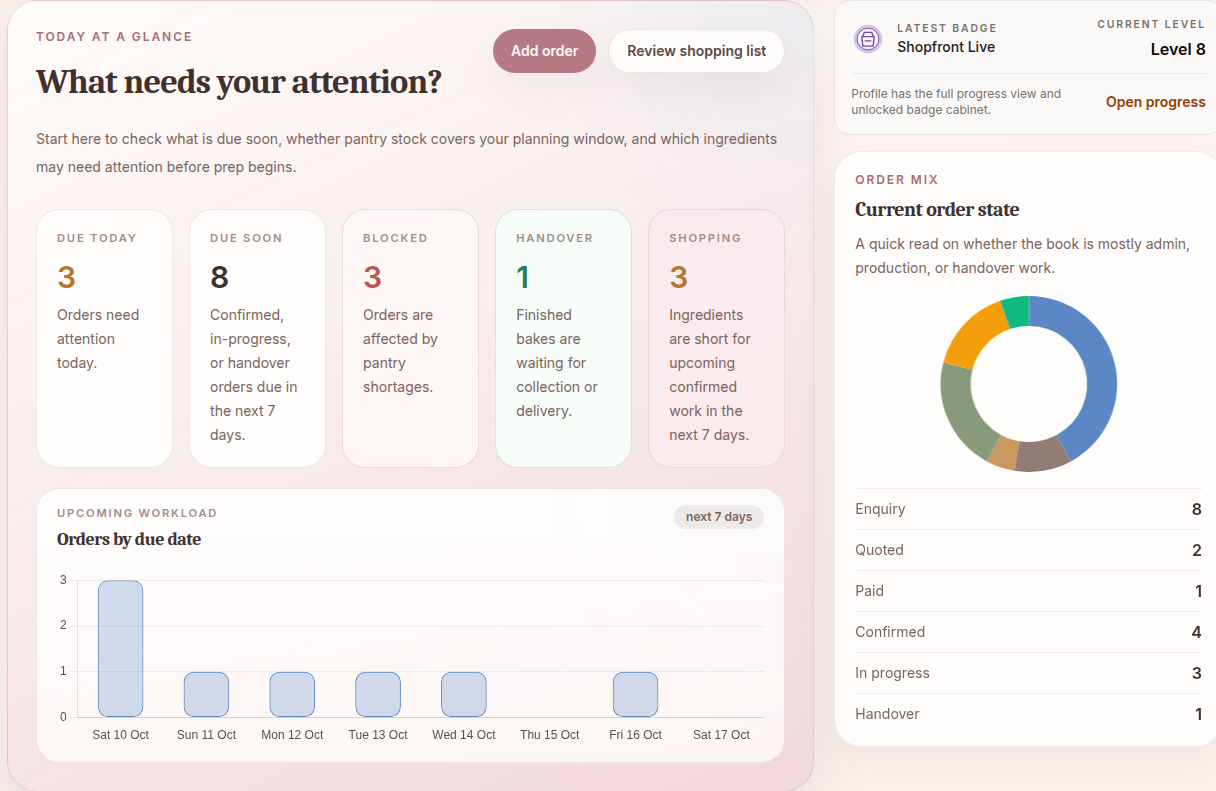The height and width of the screenshot is (791, 1216).
Task: Click the Shopfront Live badge name
Action: (x=946, y=47)
